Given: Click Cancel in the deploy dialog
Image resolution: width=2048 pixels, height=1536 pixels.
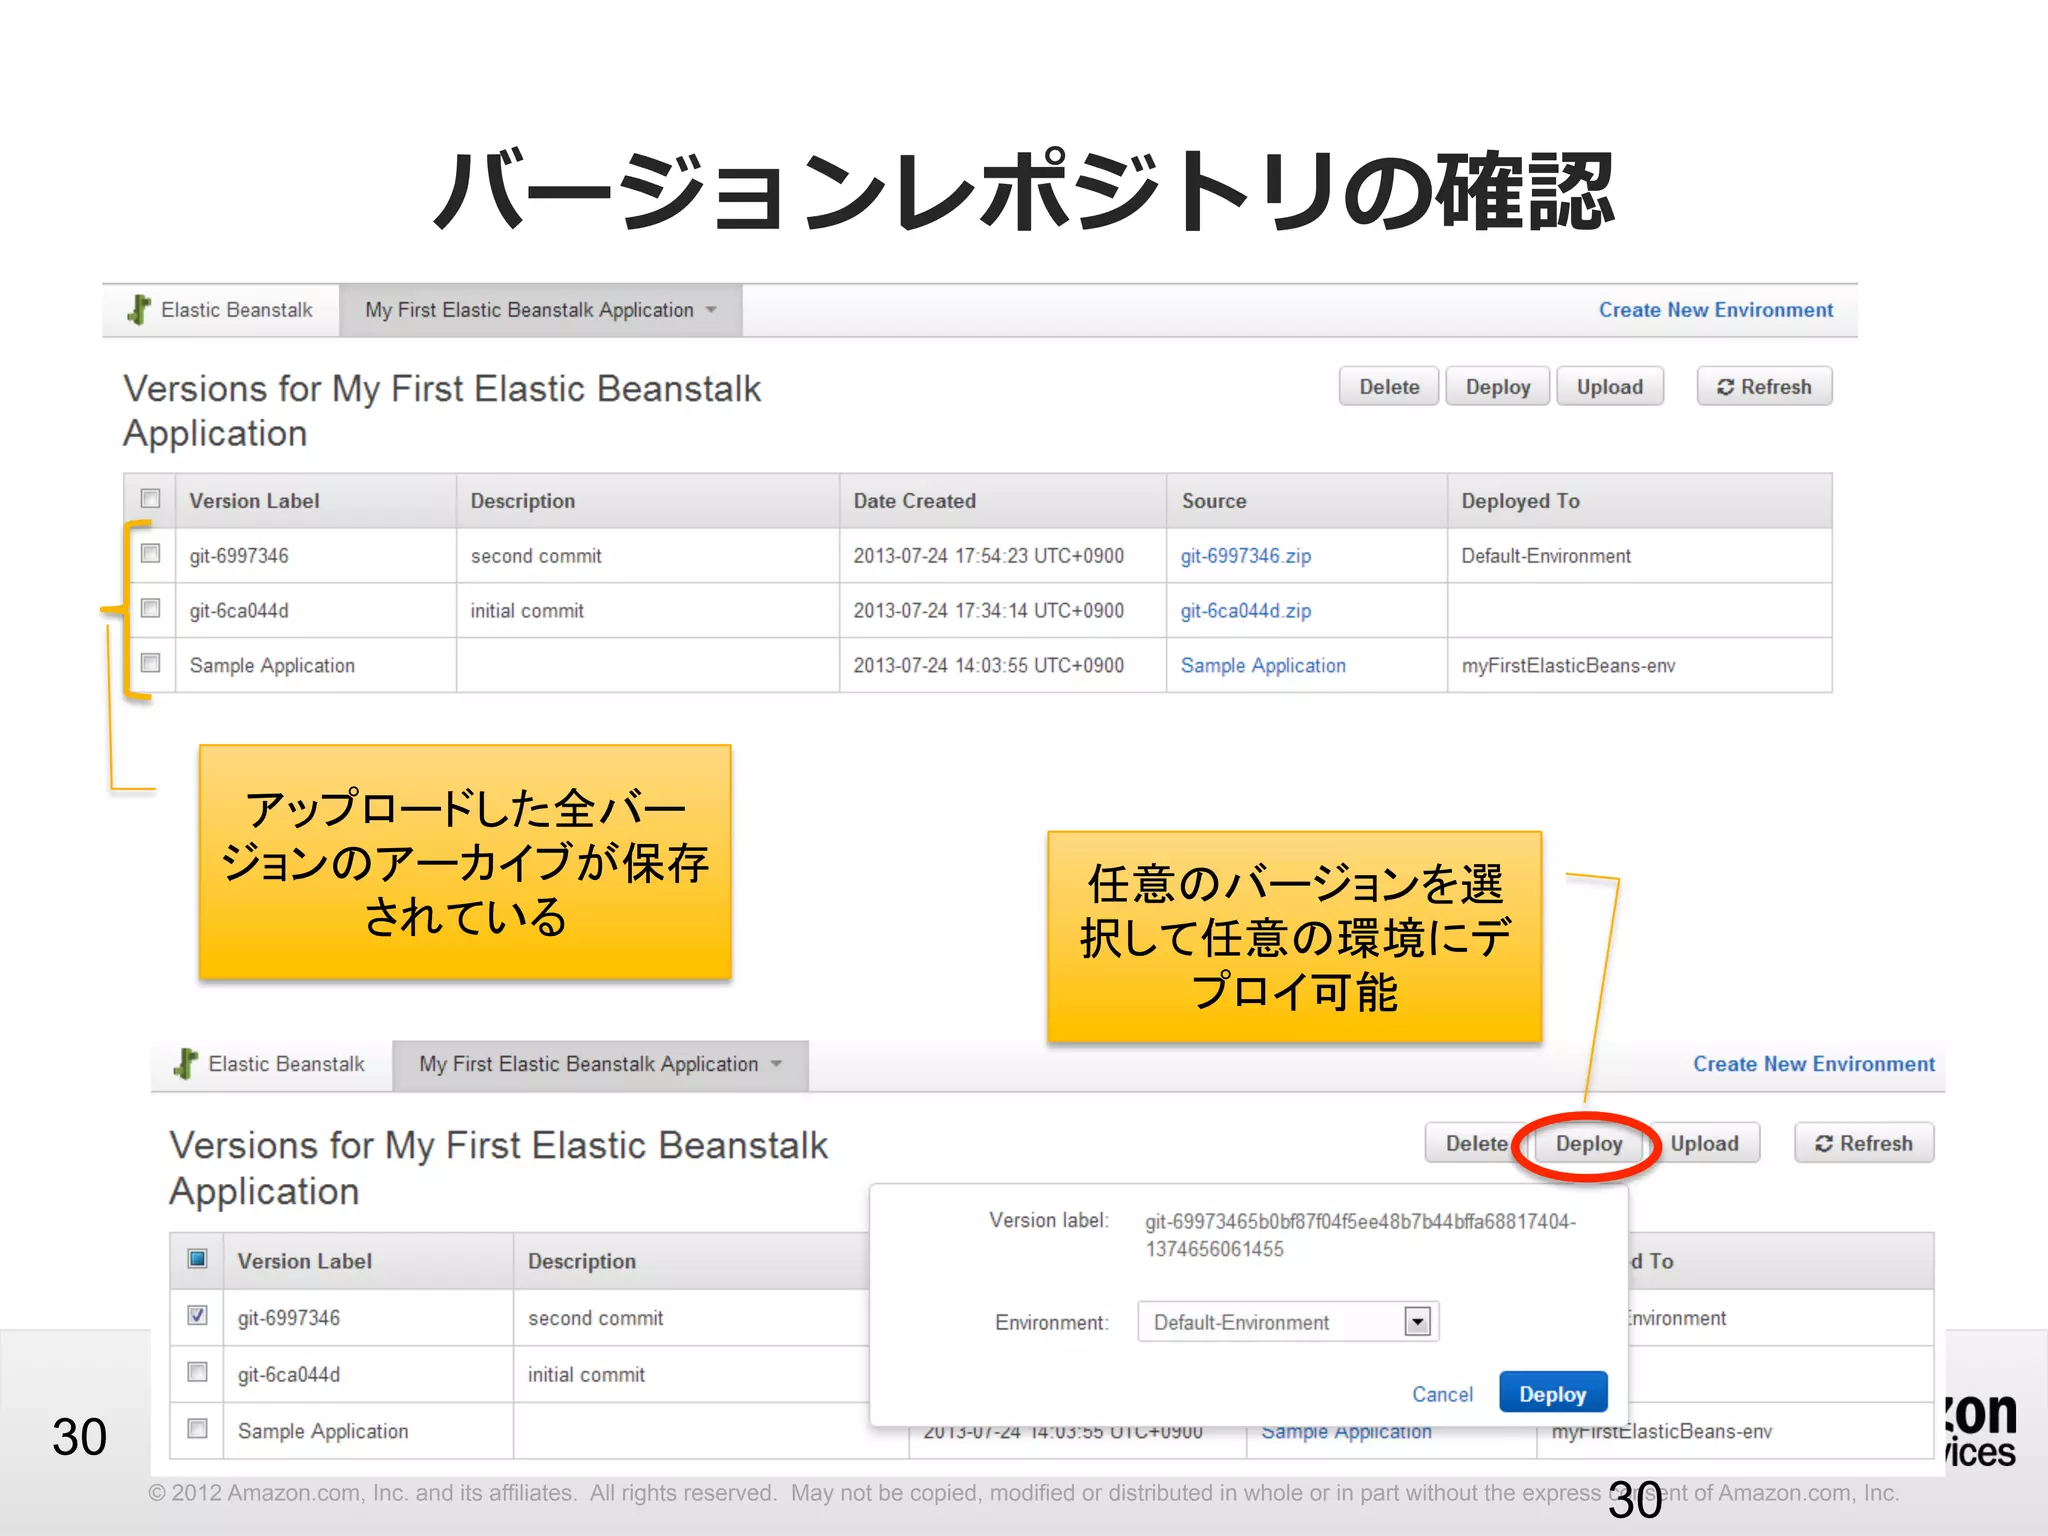Looking at the screenshot, I should (x=1442, y=1394).
